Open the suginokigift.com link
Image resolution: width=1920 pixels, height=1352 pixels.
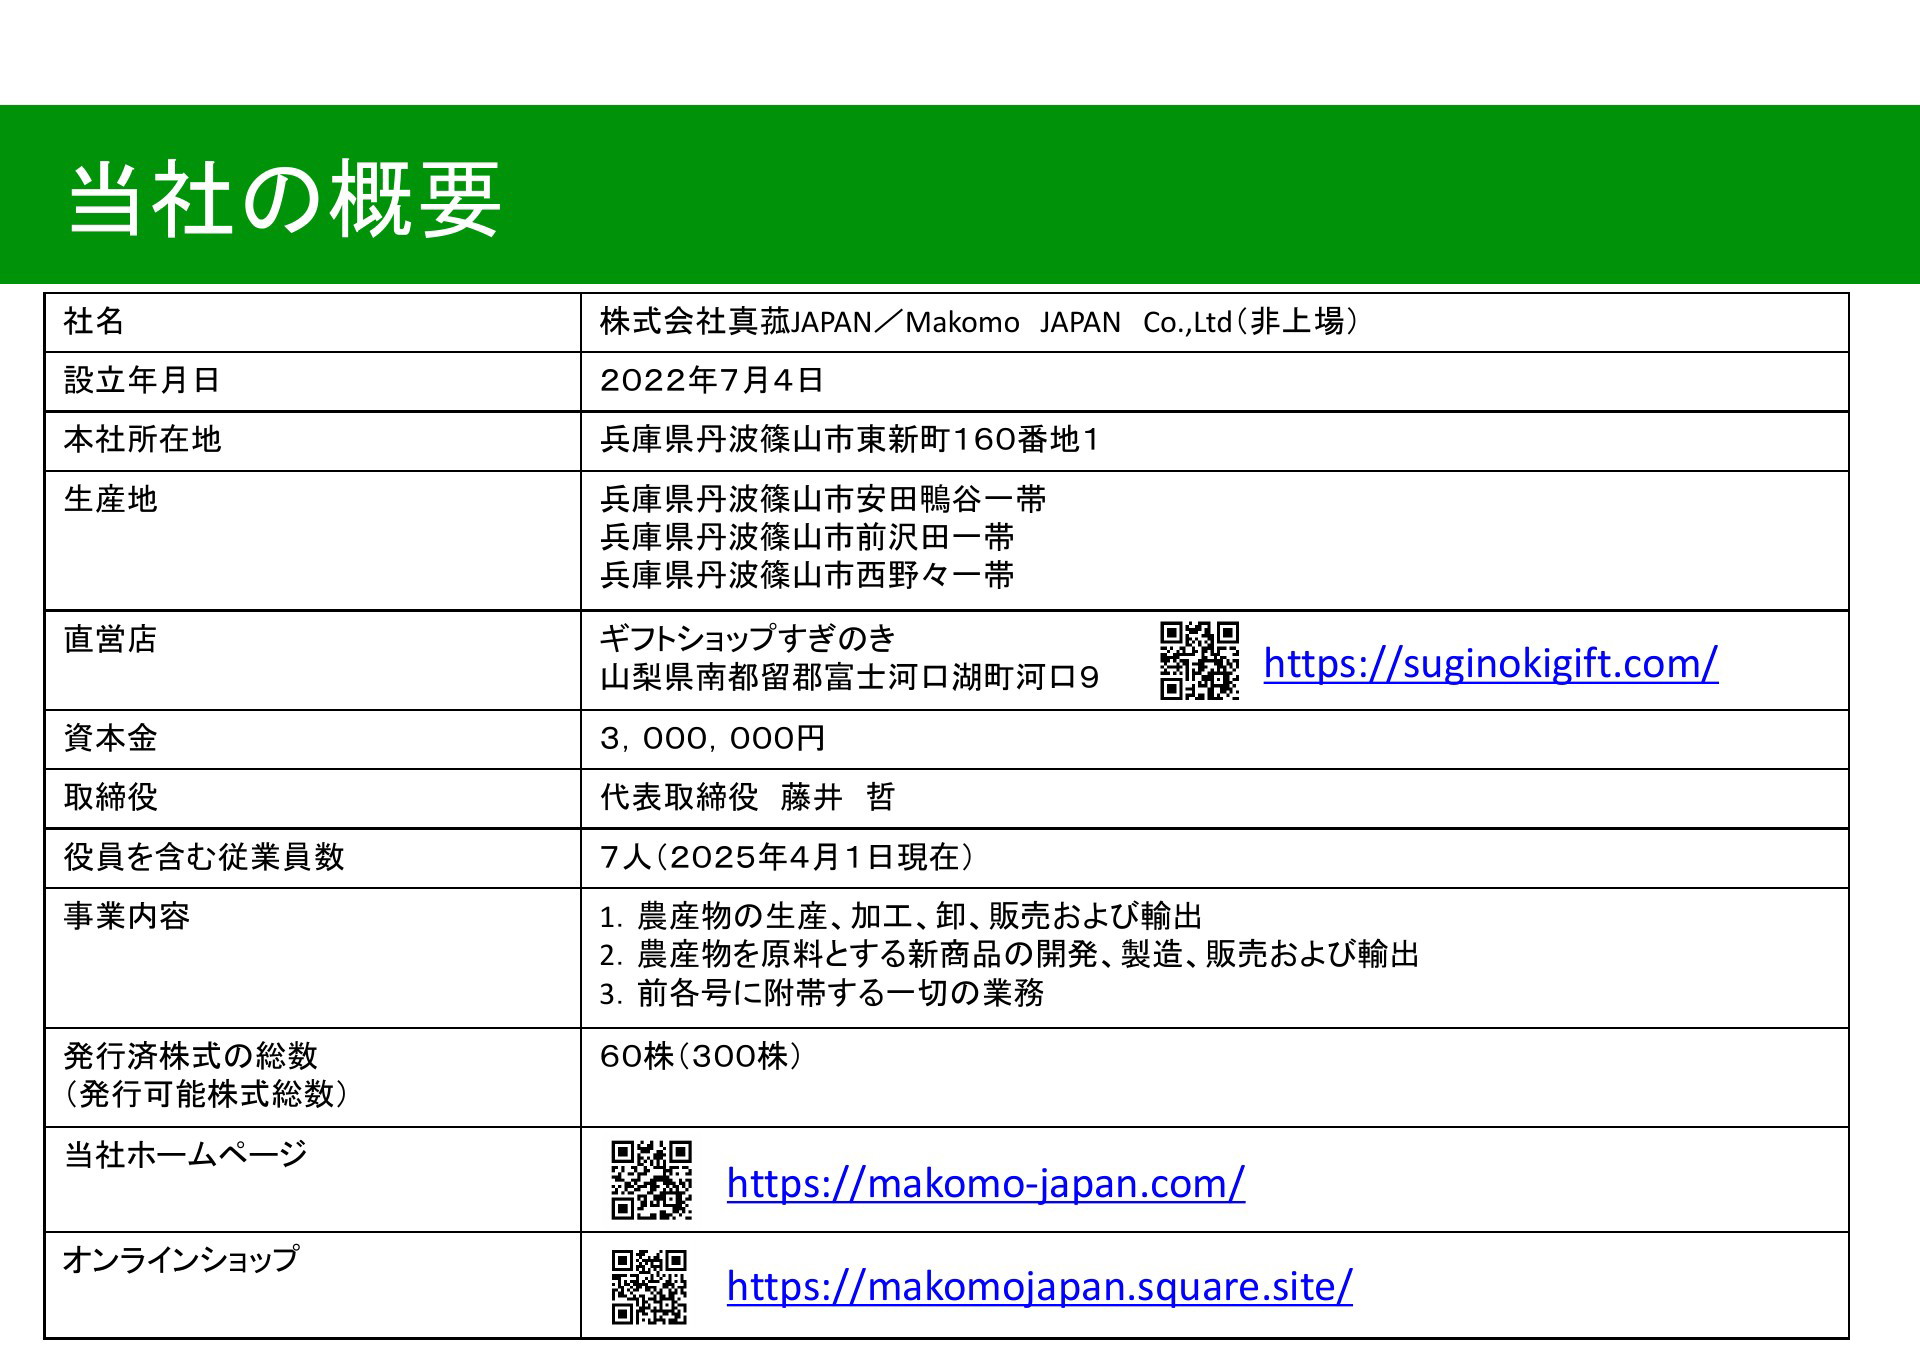coord(1490,663)
